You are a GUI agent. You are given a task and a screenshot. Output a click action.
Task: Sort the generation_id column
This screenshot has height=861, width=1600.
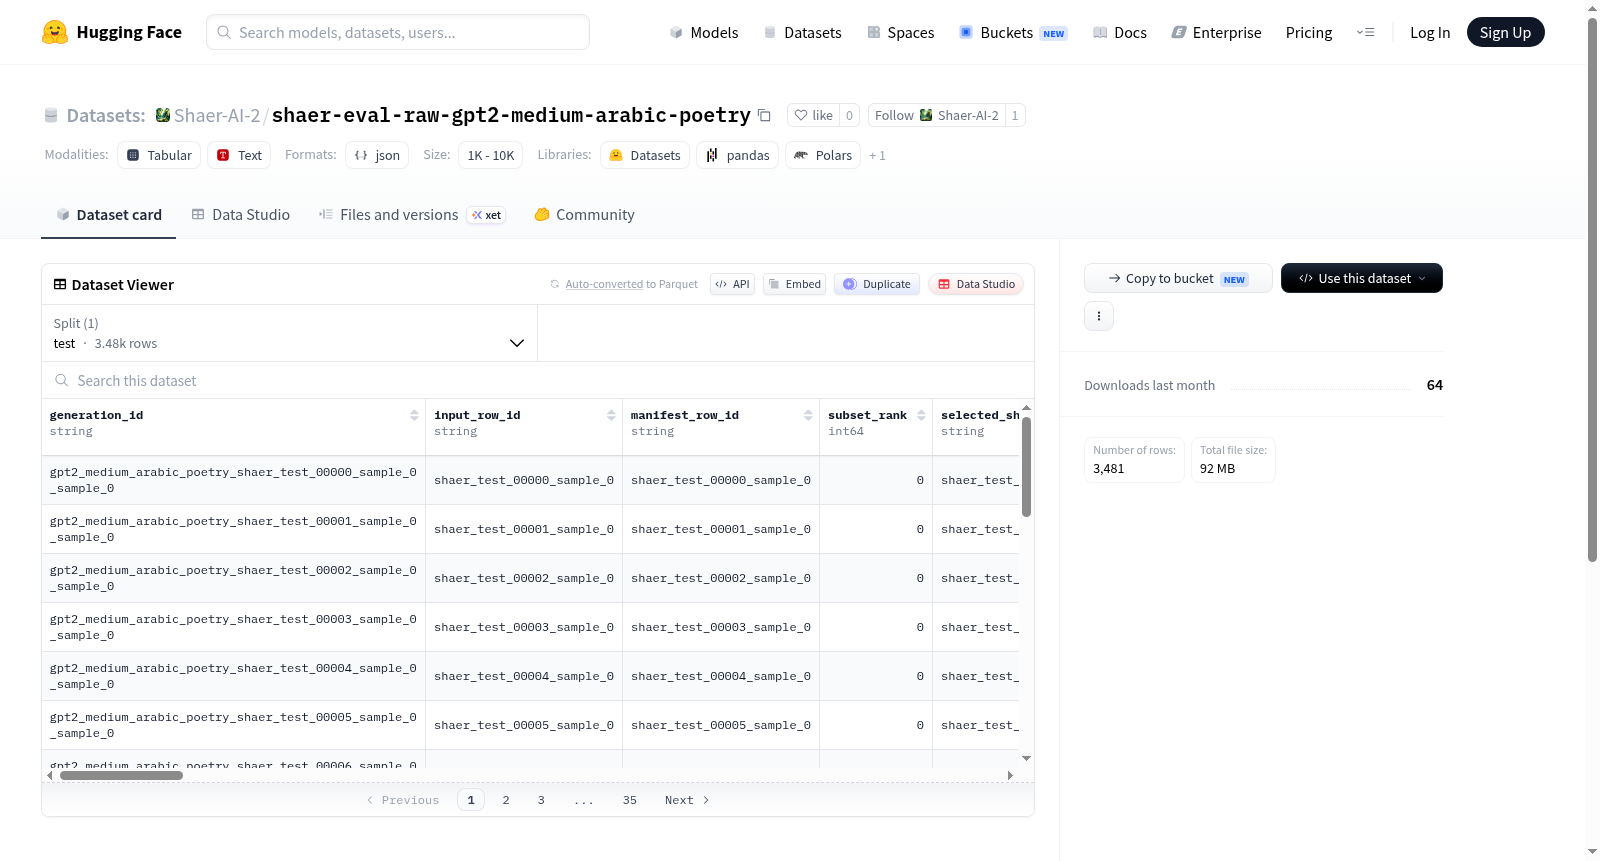pyautogui.click(x=414, y=415)
